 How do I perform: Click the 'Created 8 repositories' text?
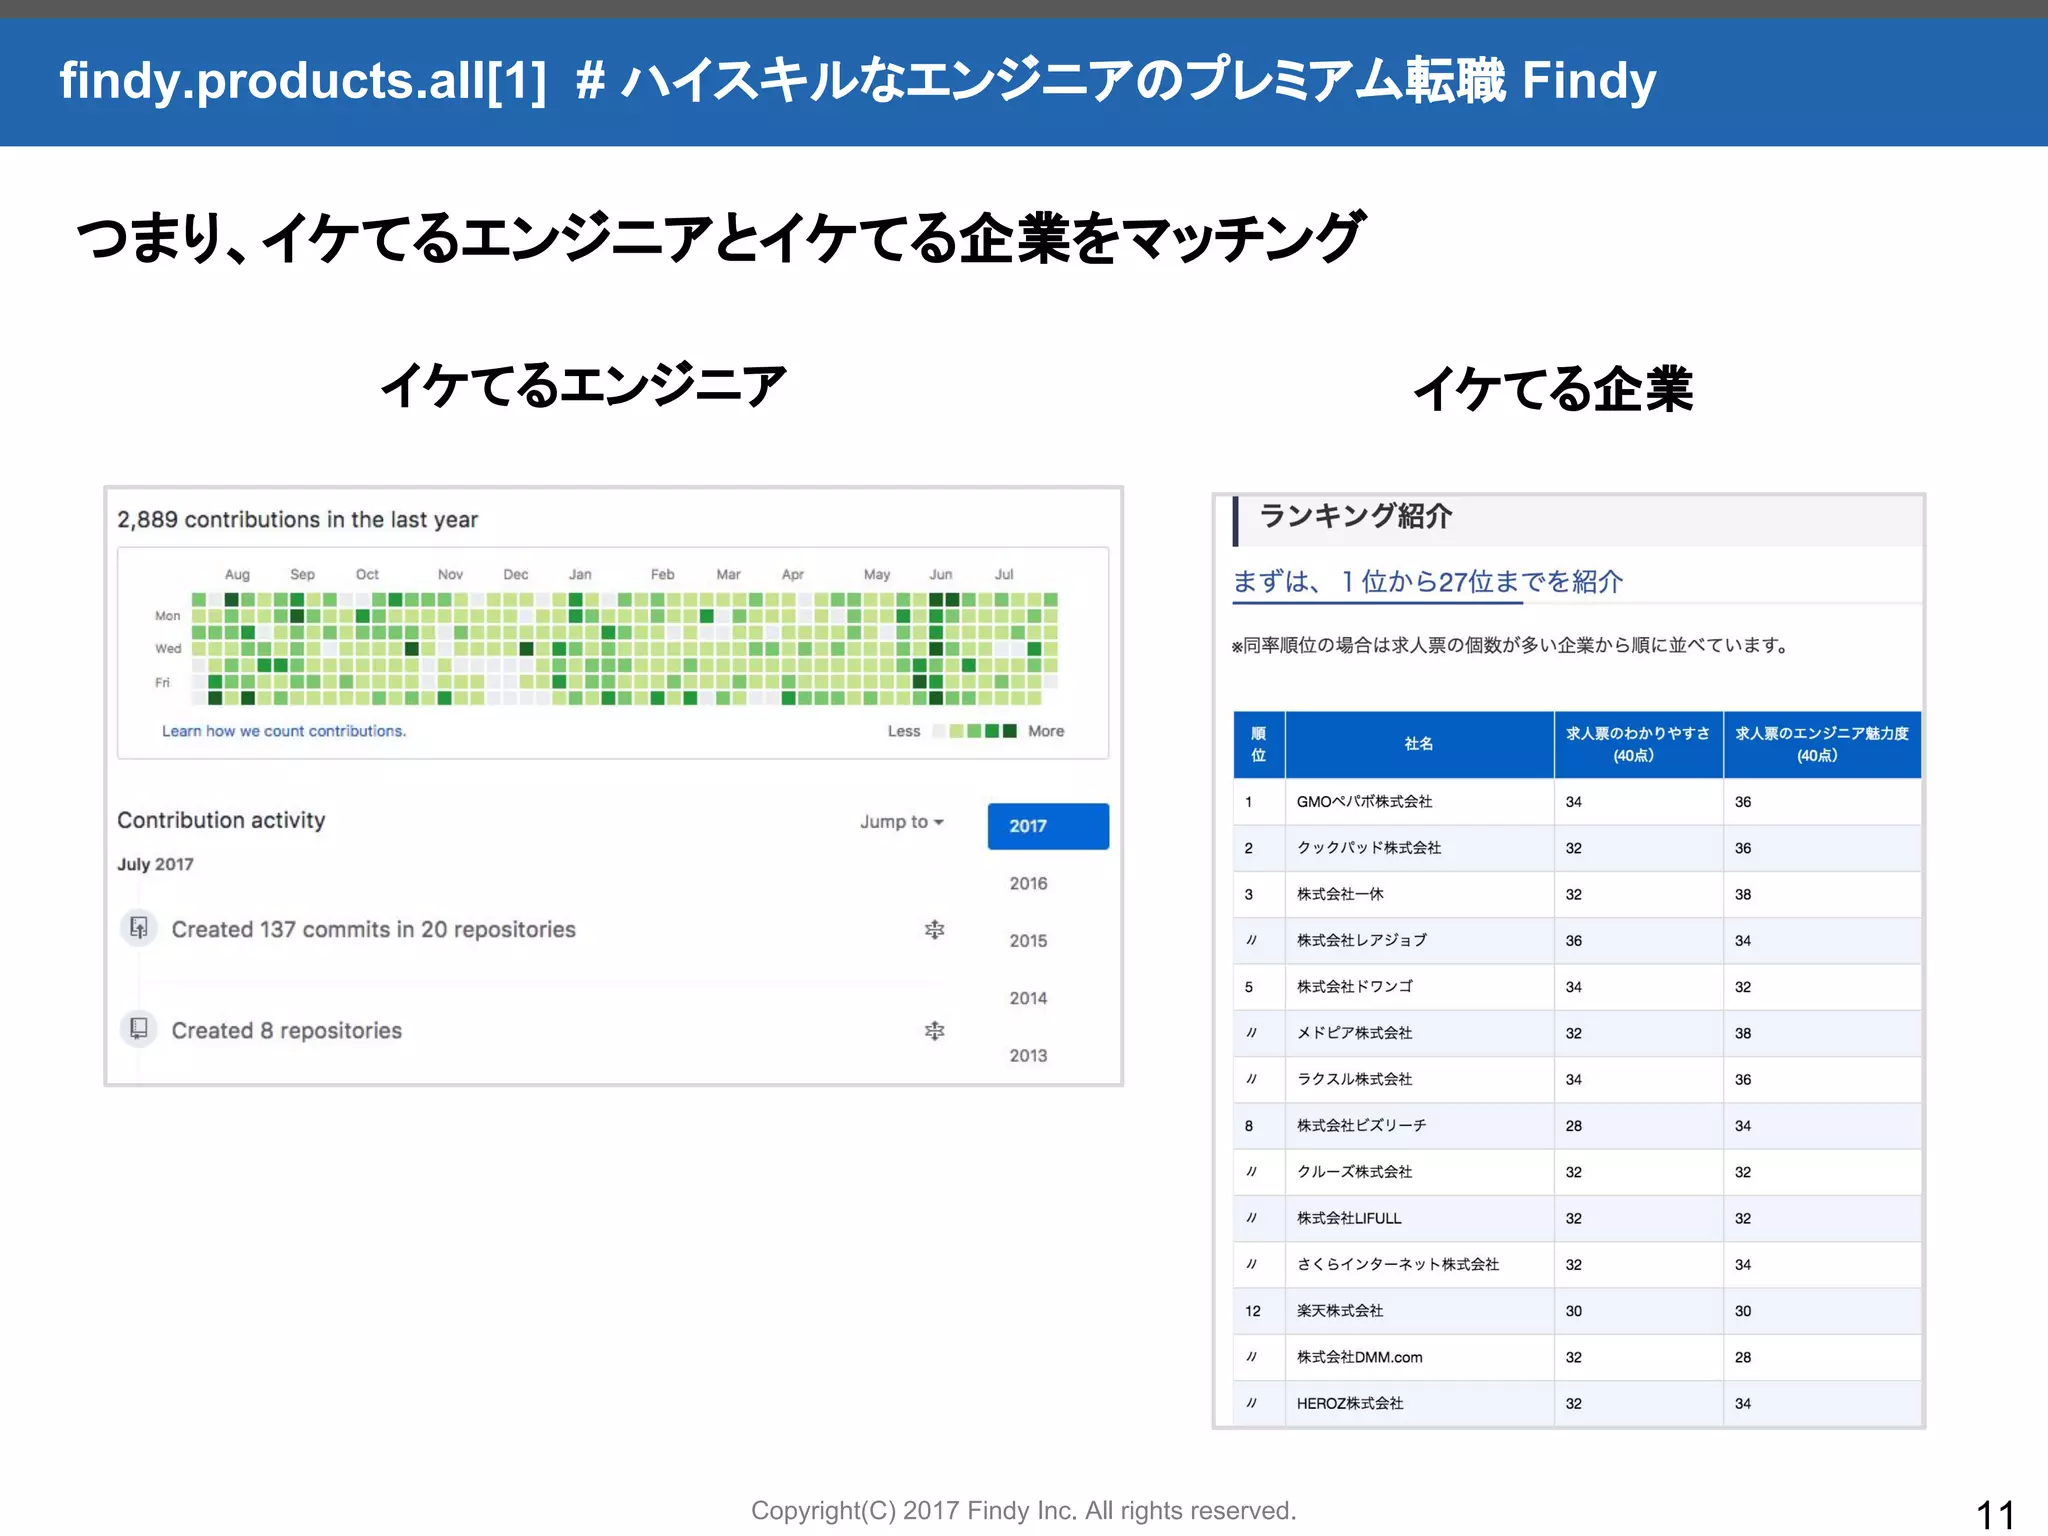pyautogui.click(x=287, y=1030)
